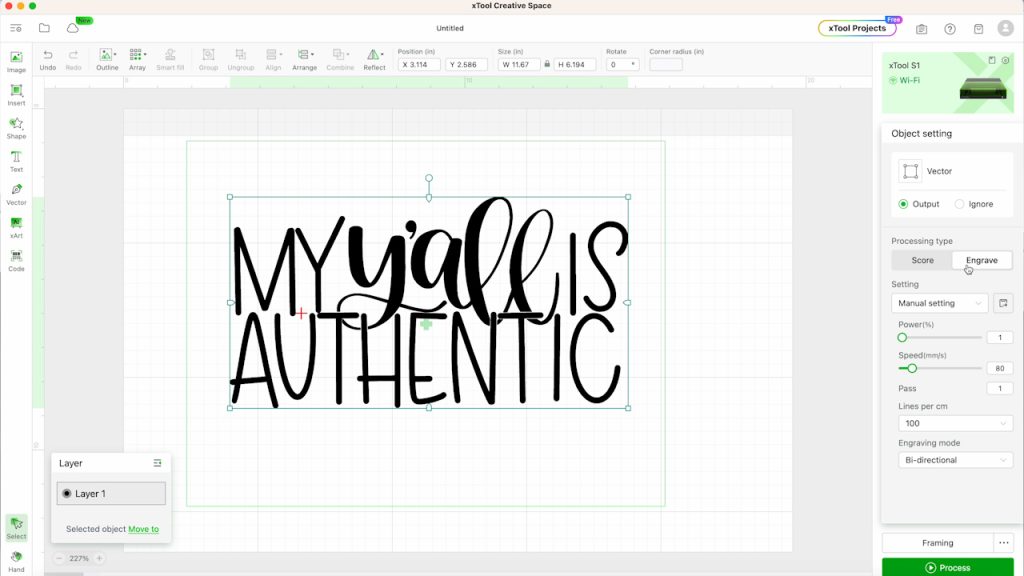The height and width of the screenshot is (576, 1024).
Task: Open the Manual setting dropdown
Action: pos(939,303)
